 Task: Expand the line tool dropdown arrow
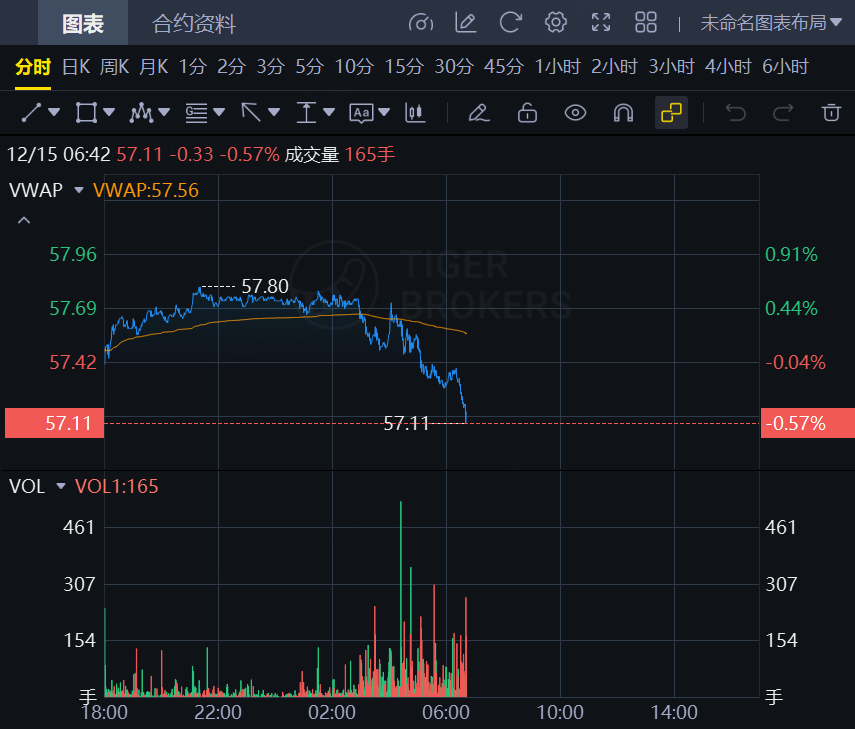54,112
